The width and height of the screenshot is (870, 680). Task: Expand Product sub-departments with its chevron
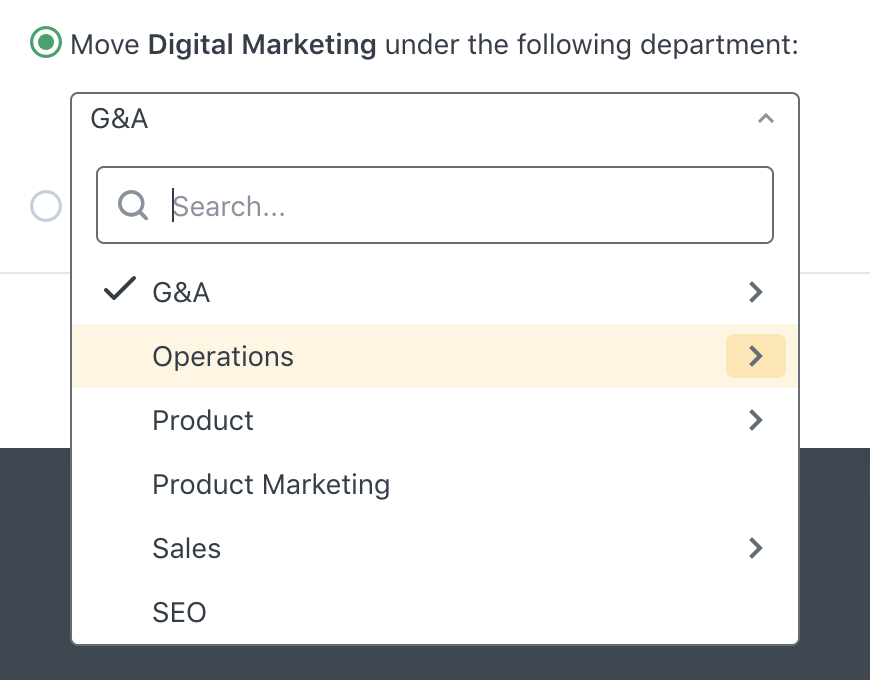(756, 420)
